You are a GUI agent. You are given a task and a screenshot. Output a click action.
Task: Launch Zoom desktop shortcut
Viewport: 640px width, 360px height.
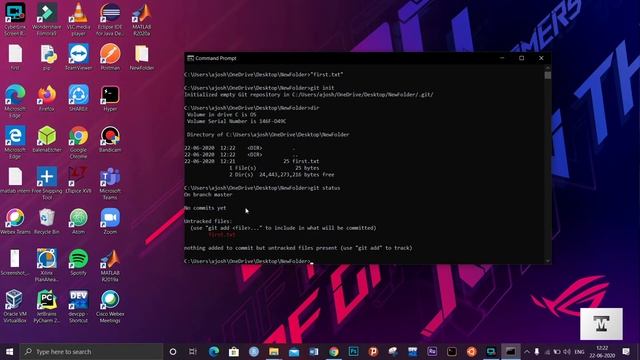[110, 221]
